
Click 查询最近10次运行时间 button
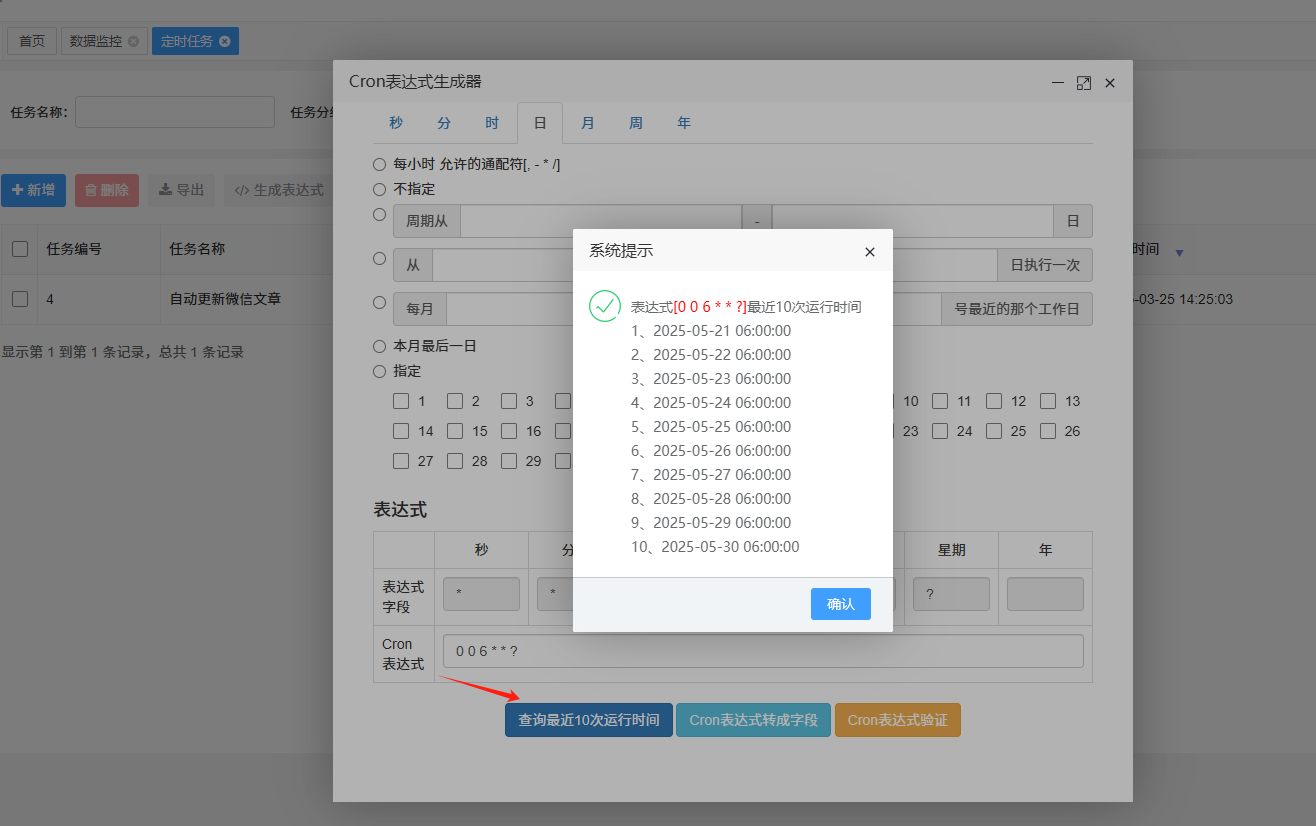point(588,720)
